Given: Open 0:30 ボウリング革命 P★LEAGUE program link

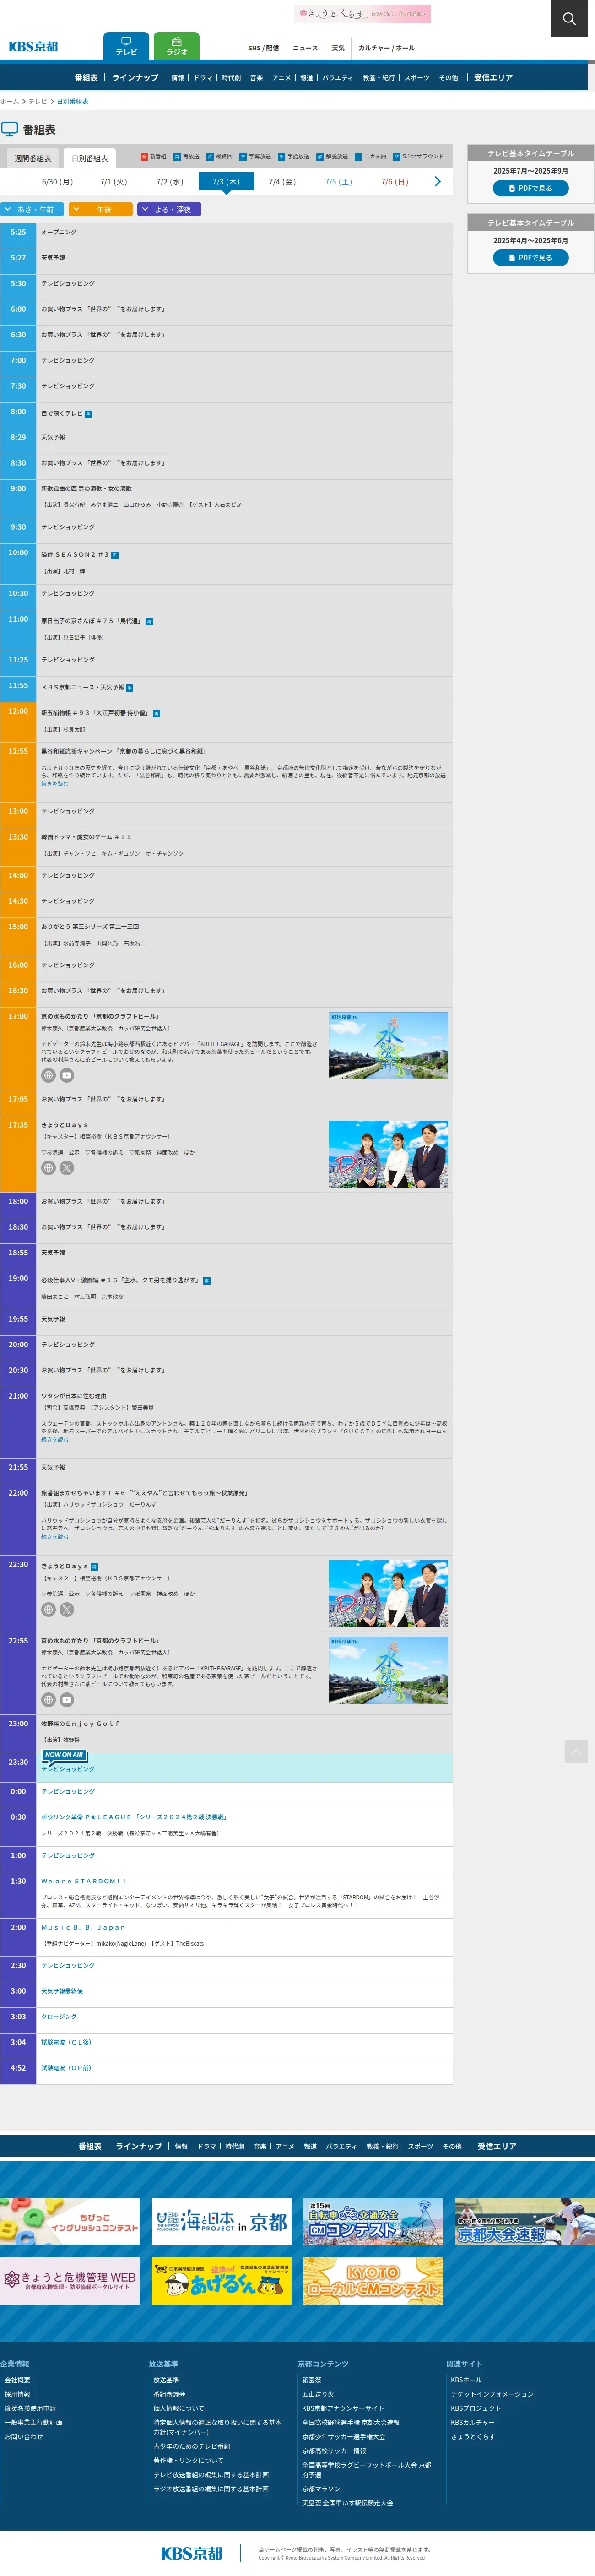Looking at the screenshot, I should 134,1817.
